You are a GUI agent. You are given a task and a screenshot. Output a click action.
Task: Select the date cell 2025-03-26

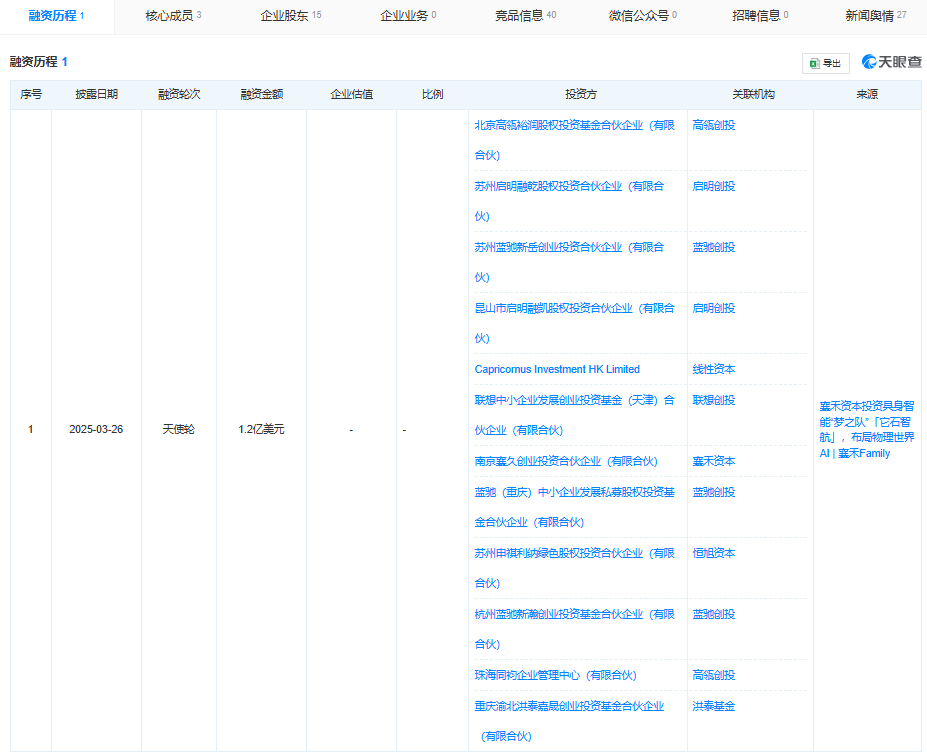pyautogui.click(x=96, y=429)
